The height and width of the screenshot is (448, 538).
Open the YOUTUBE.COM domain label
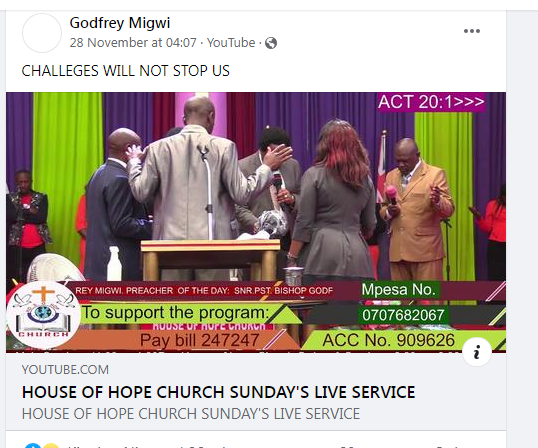point(65,370)
